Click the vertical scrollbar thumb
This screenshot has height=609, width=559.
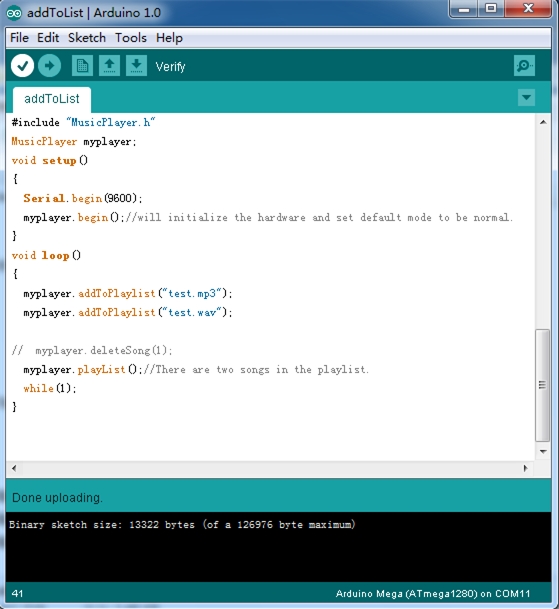pyautogui.click(x=543, y=385)
